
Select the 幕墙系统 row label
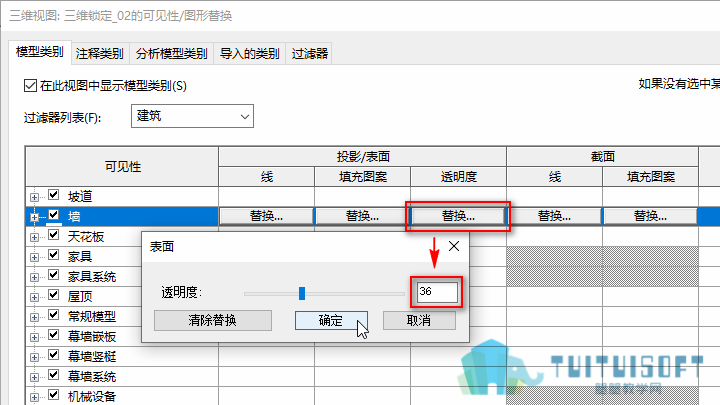coord(92,377)
